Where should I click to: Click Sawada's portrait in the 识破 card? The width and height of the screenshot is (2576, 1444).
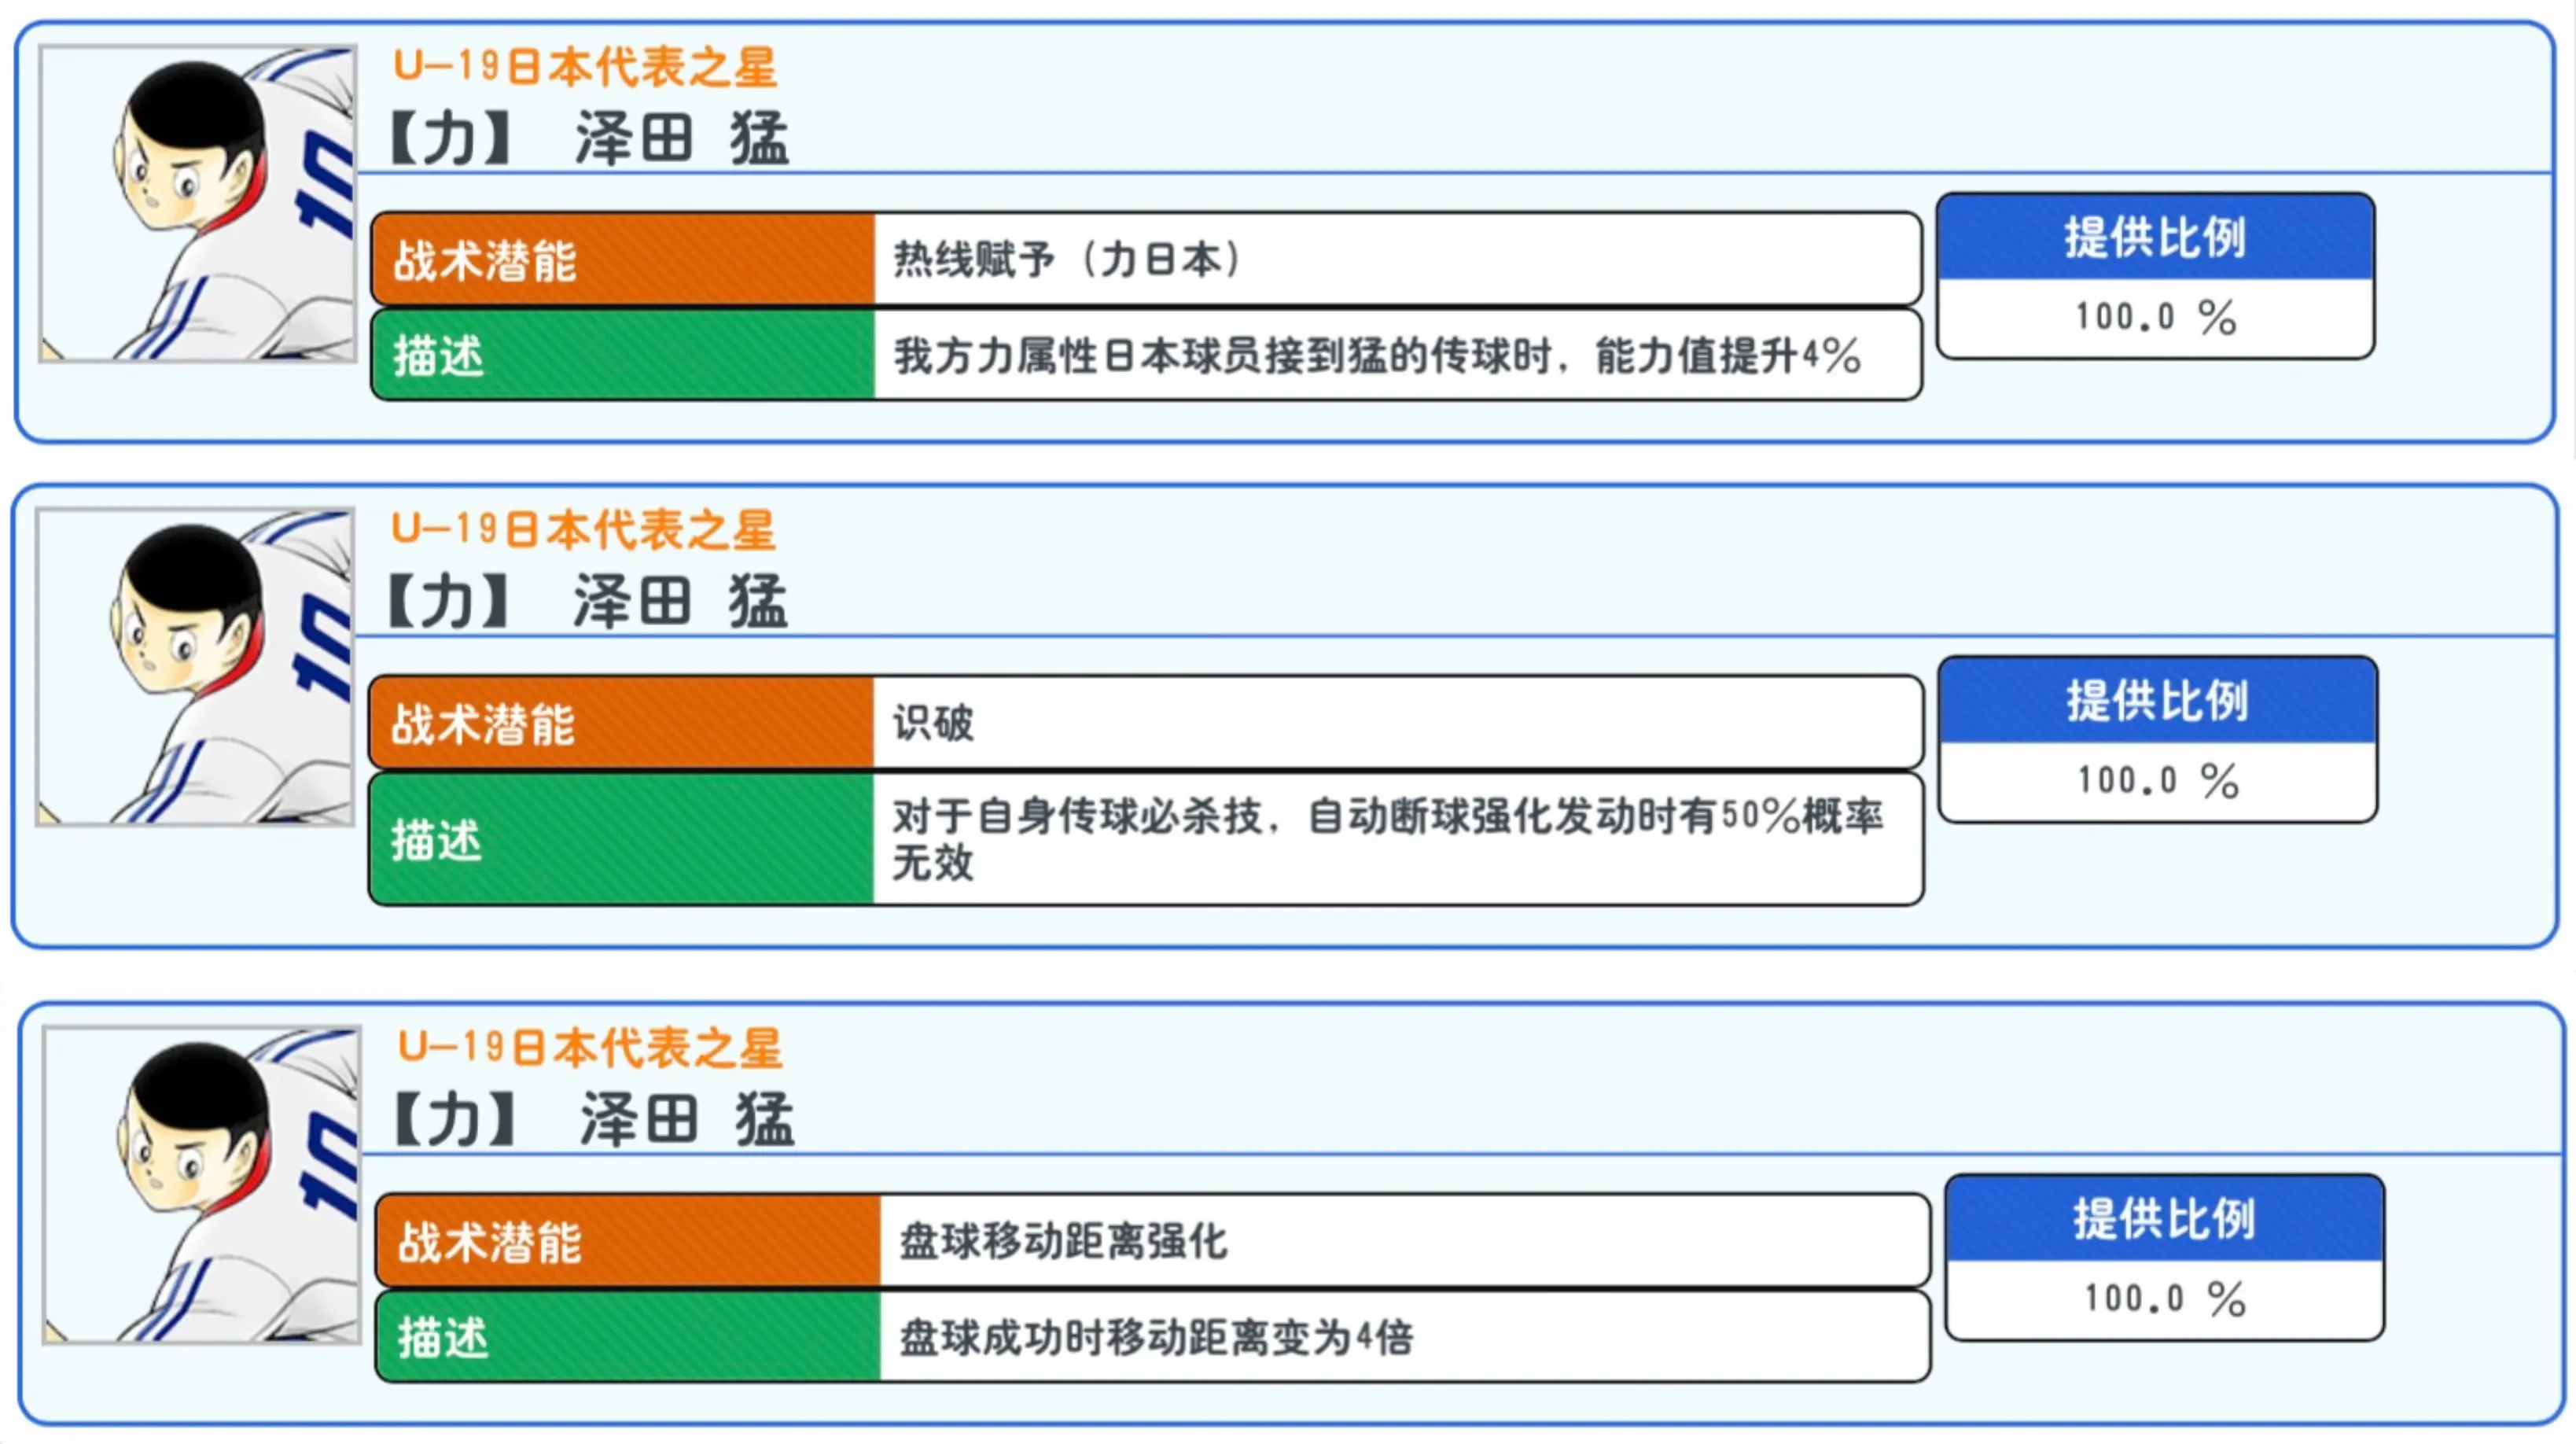(x=195, y=667)
